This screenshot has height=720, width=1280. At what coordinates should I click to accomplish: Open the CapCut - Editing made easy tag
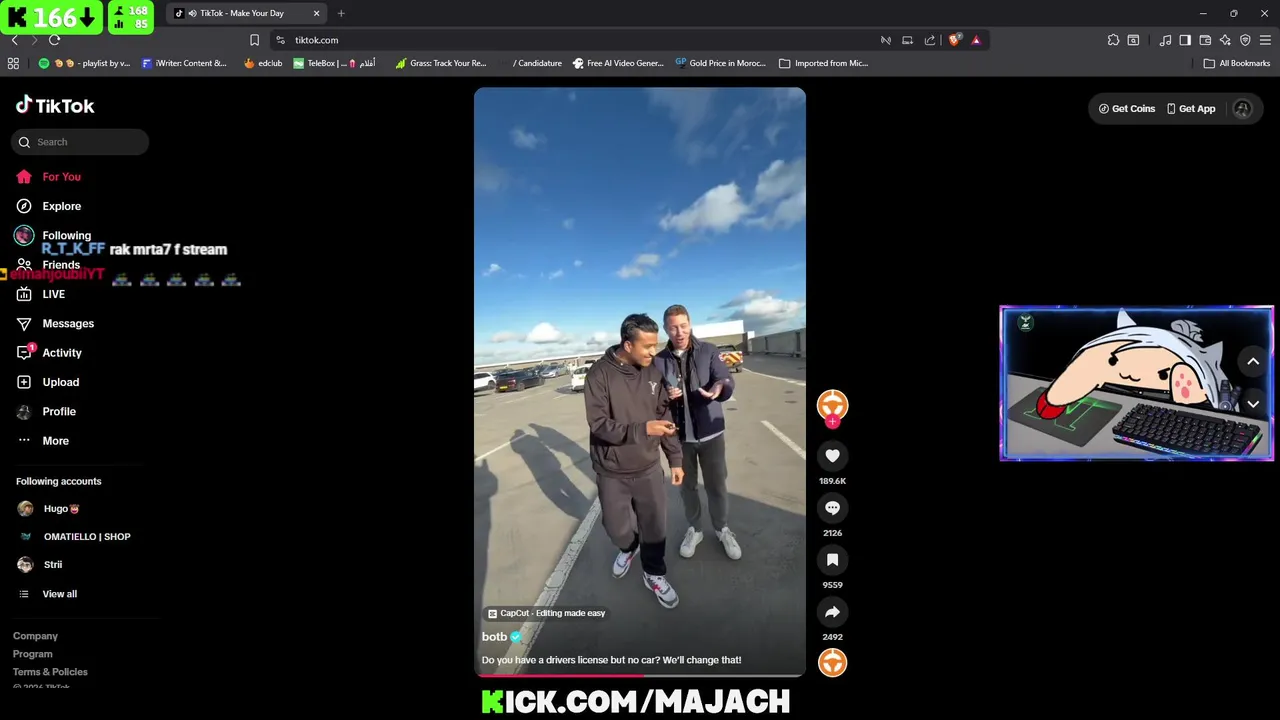click(546, 613)
